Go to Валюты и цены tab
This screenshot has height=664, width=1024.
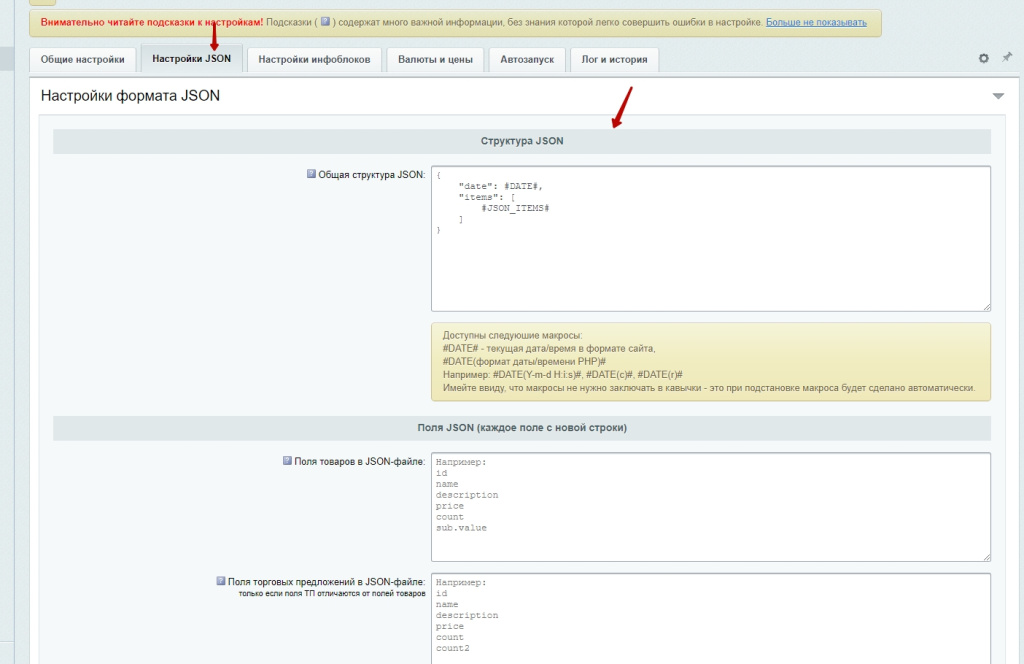435,59
